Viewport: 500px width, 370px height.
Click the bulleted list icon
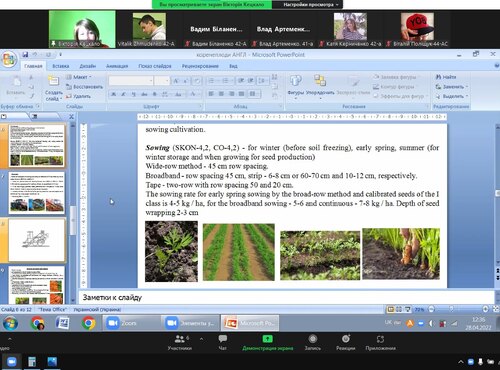(212, 81)
